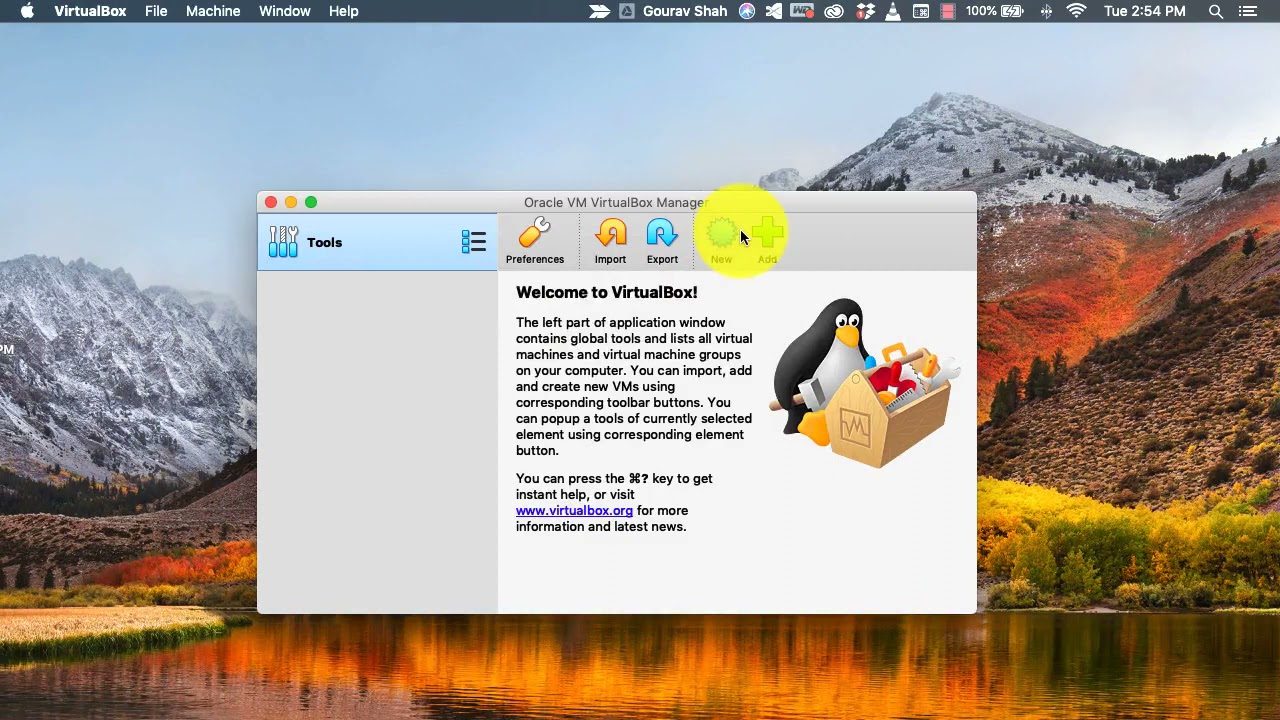Image resolution: width=1280 pixels, height=720 pixels.
Task: Click the double-arrow menu bar icon
Action: click(599, 11)
